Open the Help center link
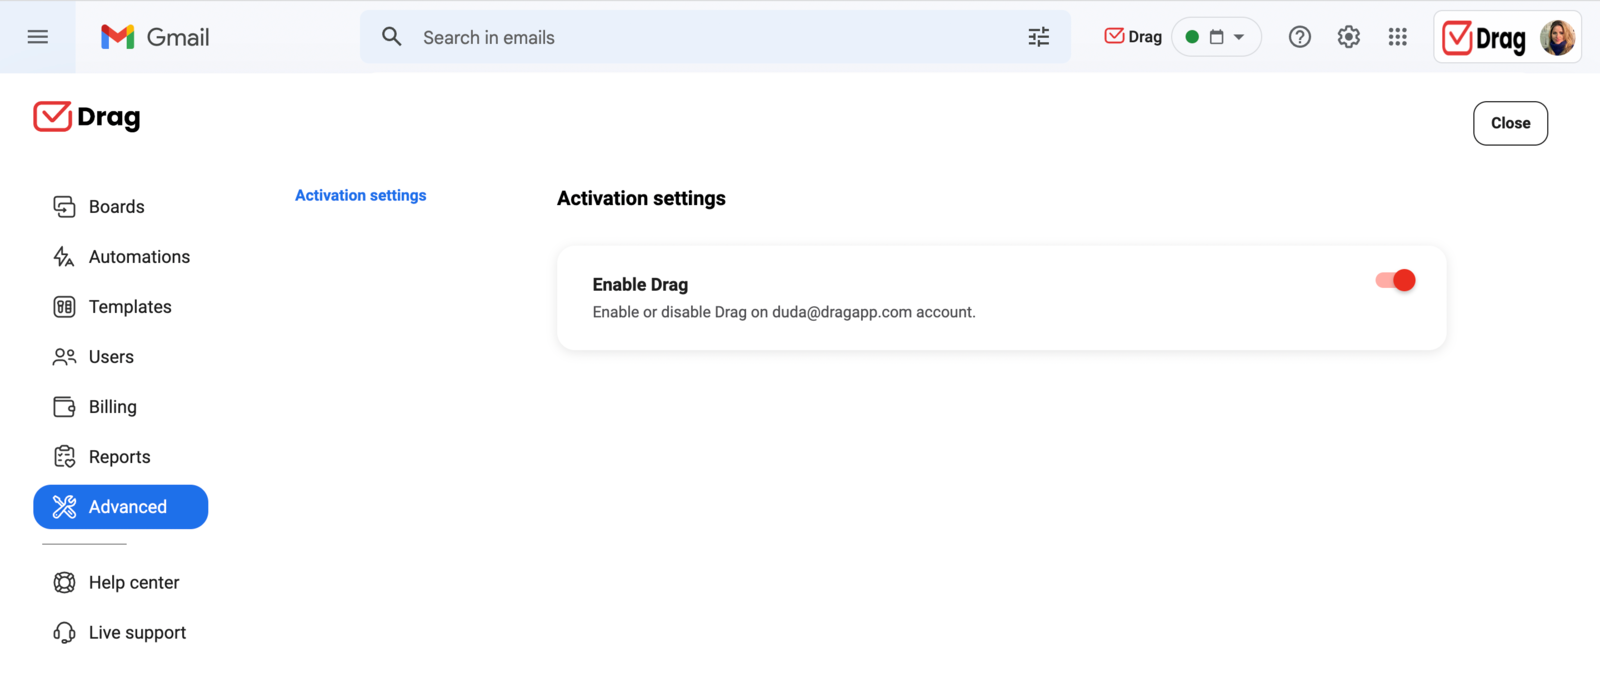This screenshot has height=687, width=1600. 116,583
